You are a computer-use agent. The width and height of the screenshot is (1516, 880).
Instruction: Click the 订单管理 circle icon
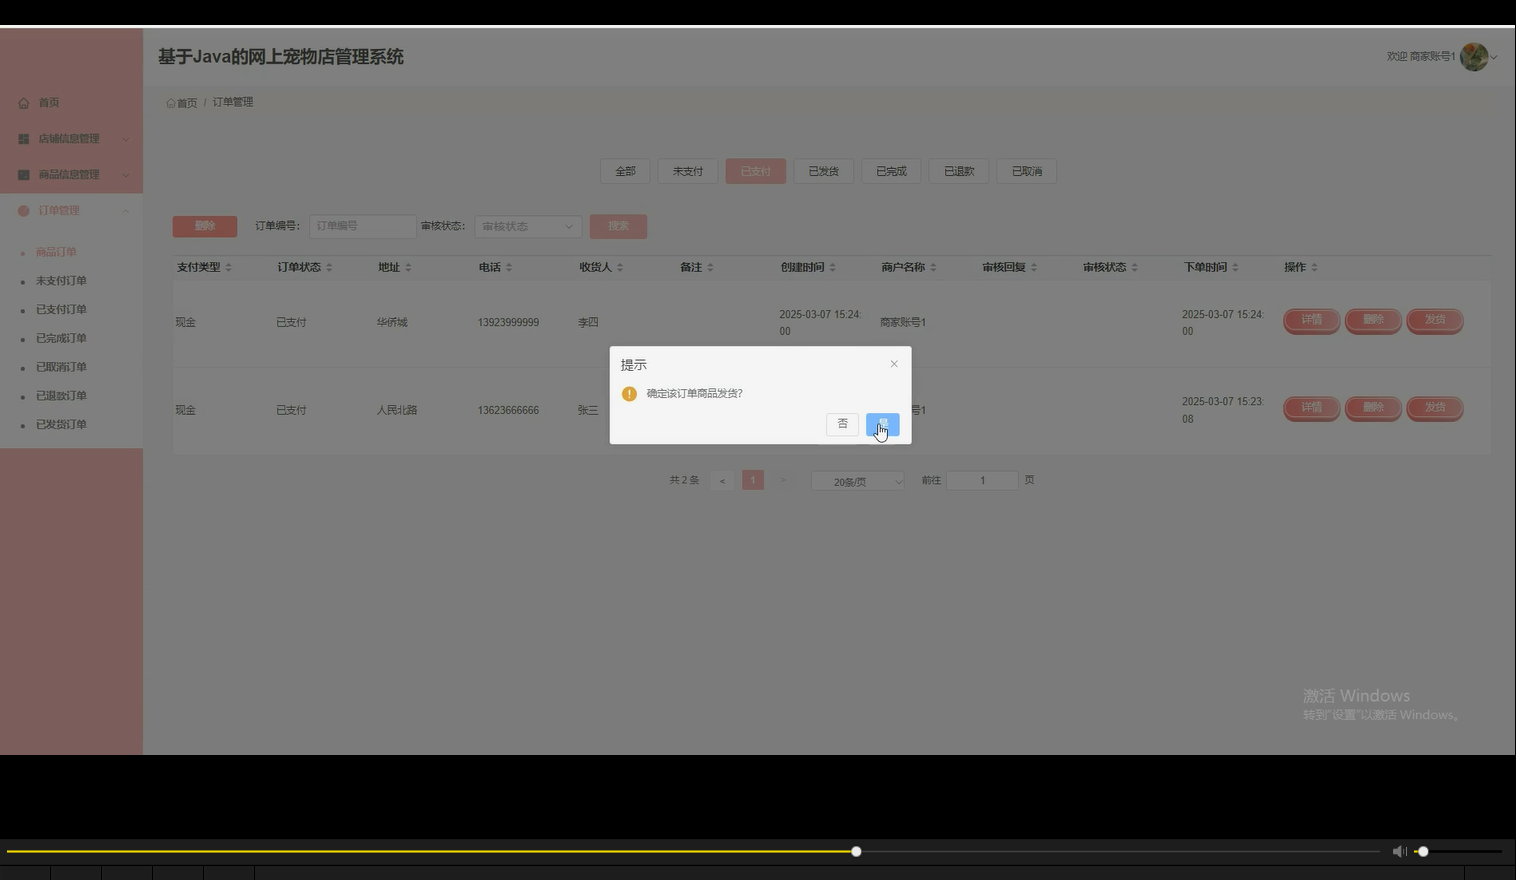(23, 211)
